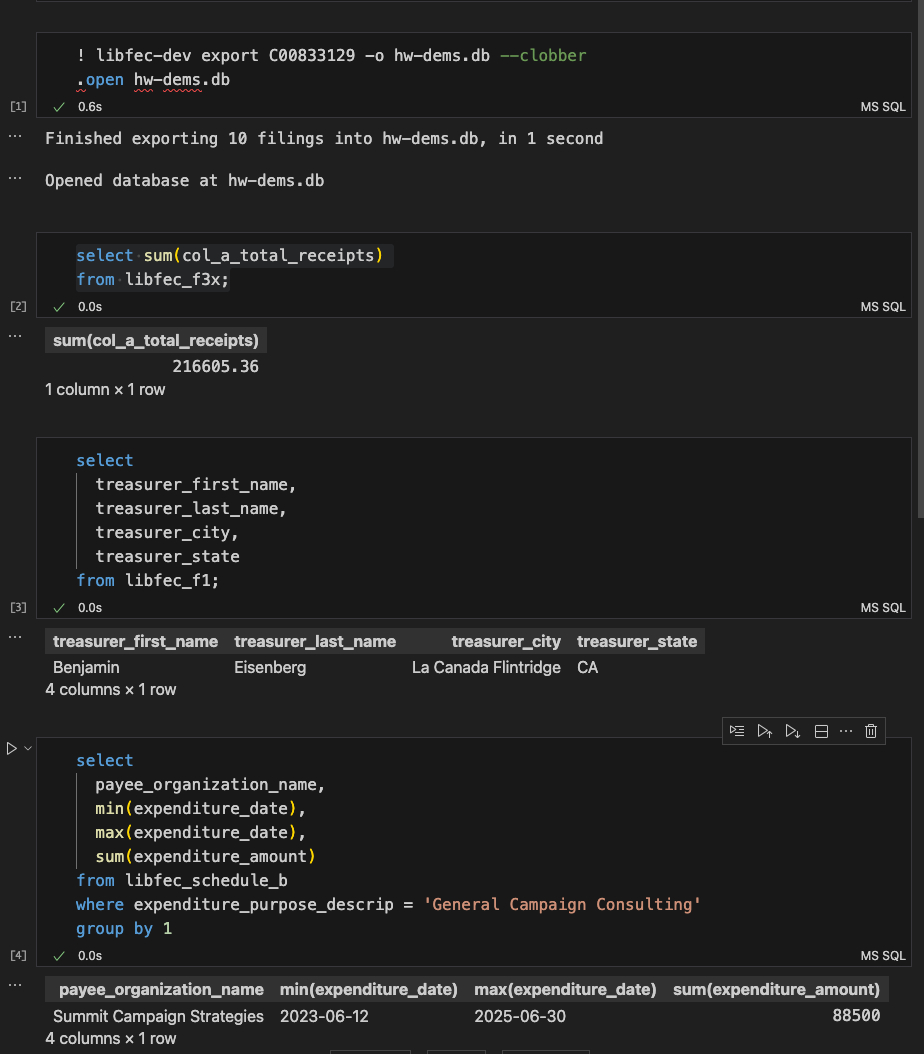Open output ellipsis beside sum(col_a_total_receipts) result
The height and width of the screenshot is (1054, 924).
(x=14, y=336)
